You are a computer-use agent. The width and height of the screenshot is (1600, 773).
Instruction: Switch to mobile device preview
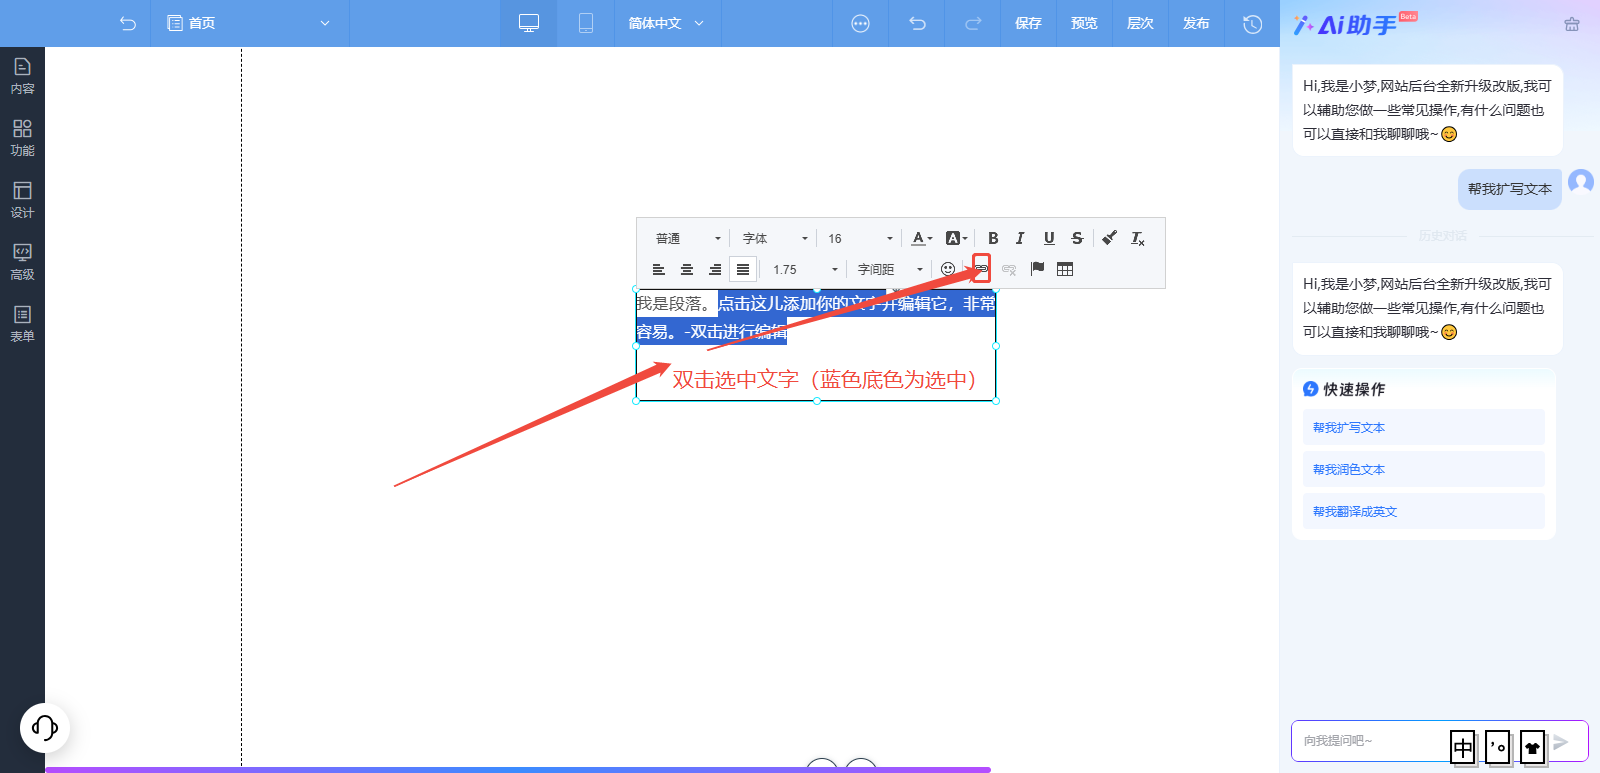[x=586, y=23]
